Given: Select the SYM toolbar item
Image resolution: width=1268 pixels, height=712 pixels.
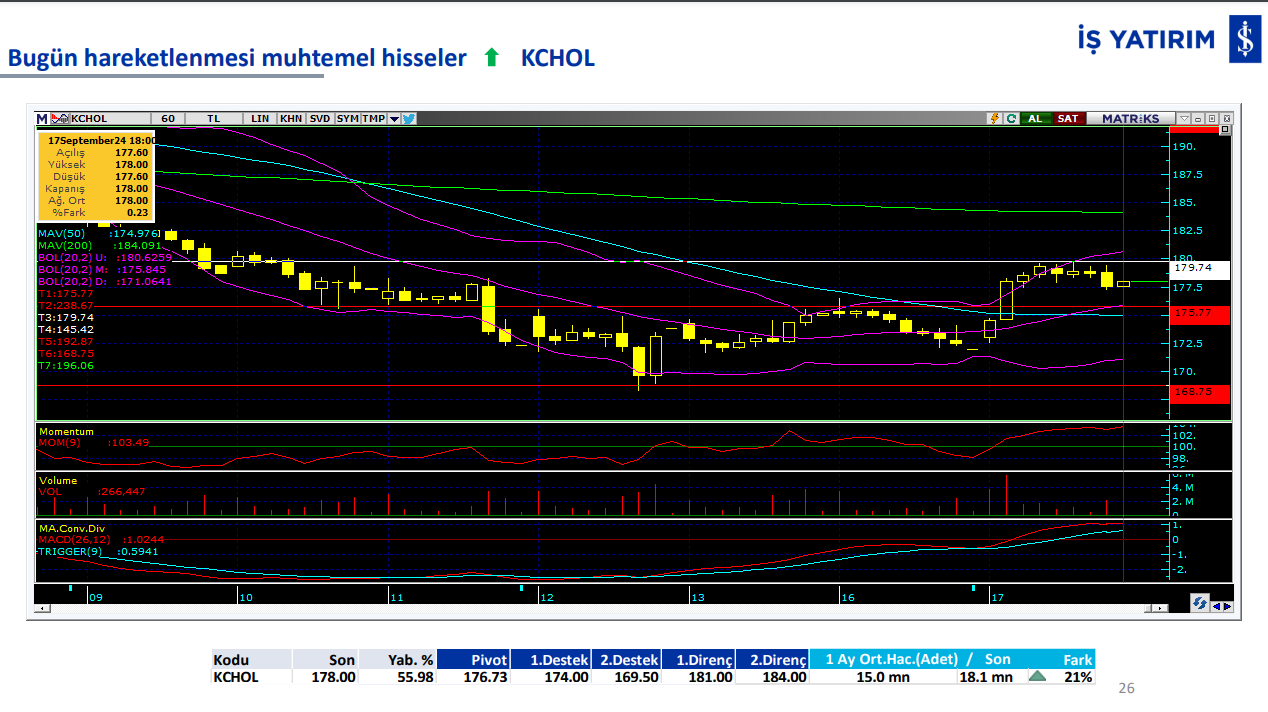Looking at the screenshot, I should pos(347,118).
